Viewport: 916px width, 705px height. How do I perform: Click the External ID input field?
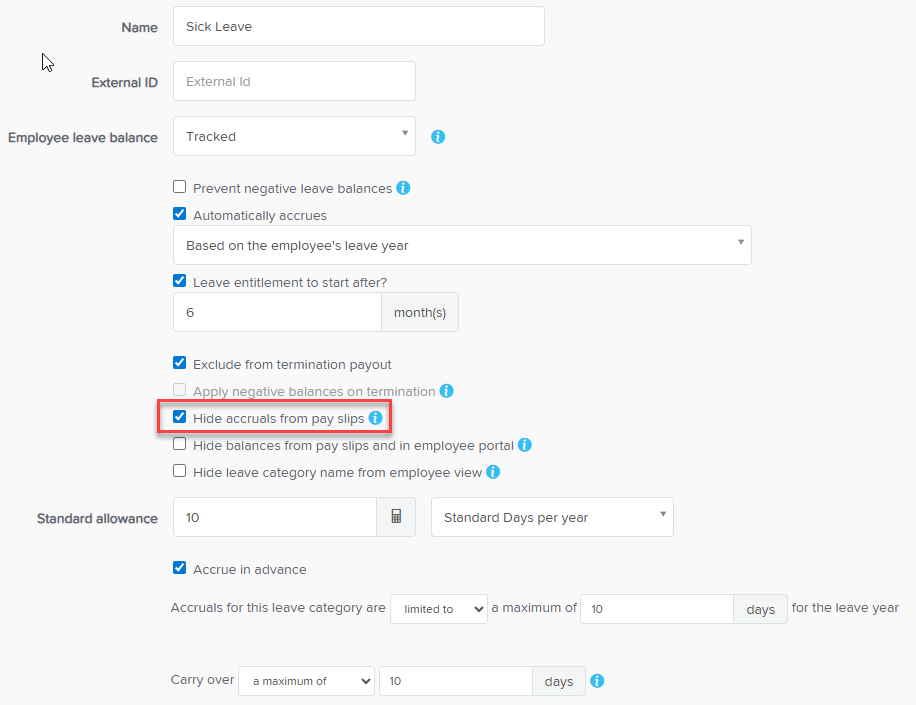[x=294, y=82]
